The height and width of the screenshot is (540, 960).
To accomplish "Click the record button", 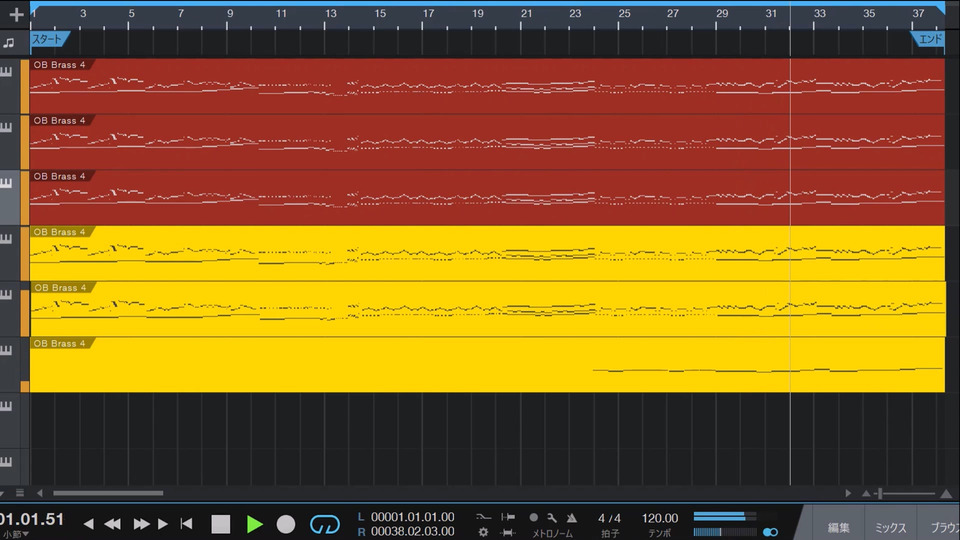I will click(286, 524).
